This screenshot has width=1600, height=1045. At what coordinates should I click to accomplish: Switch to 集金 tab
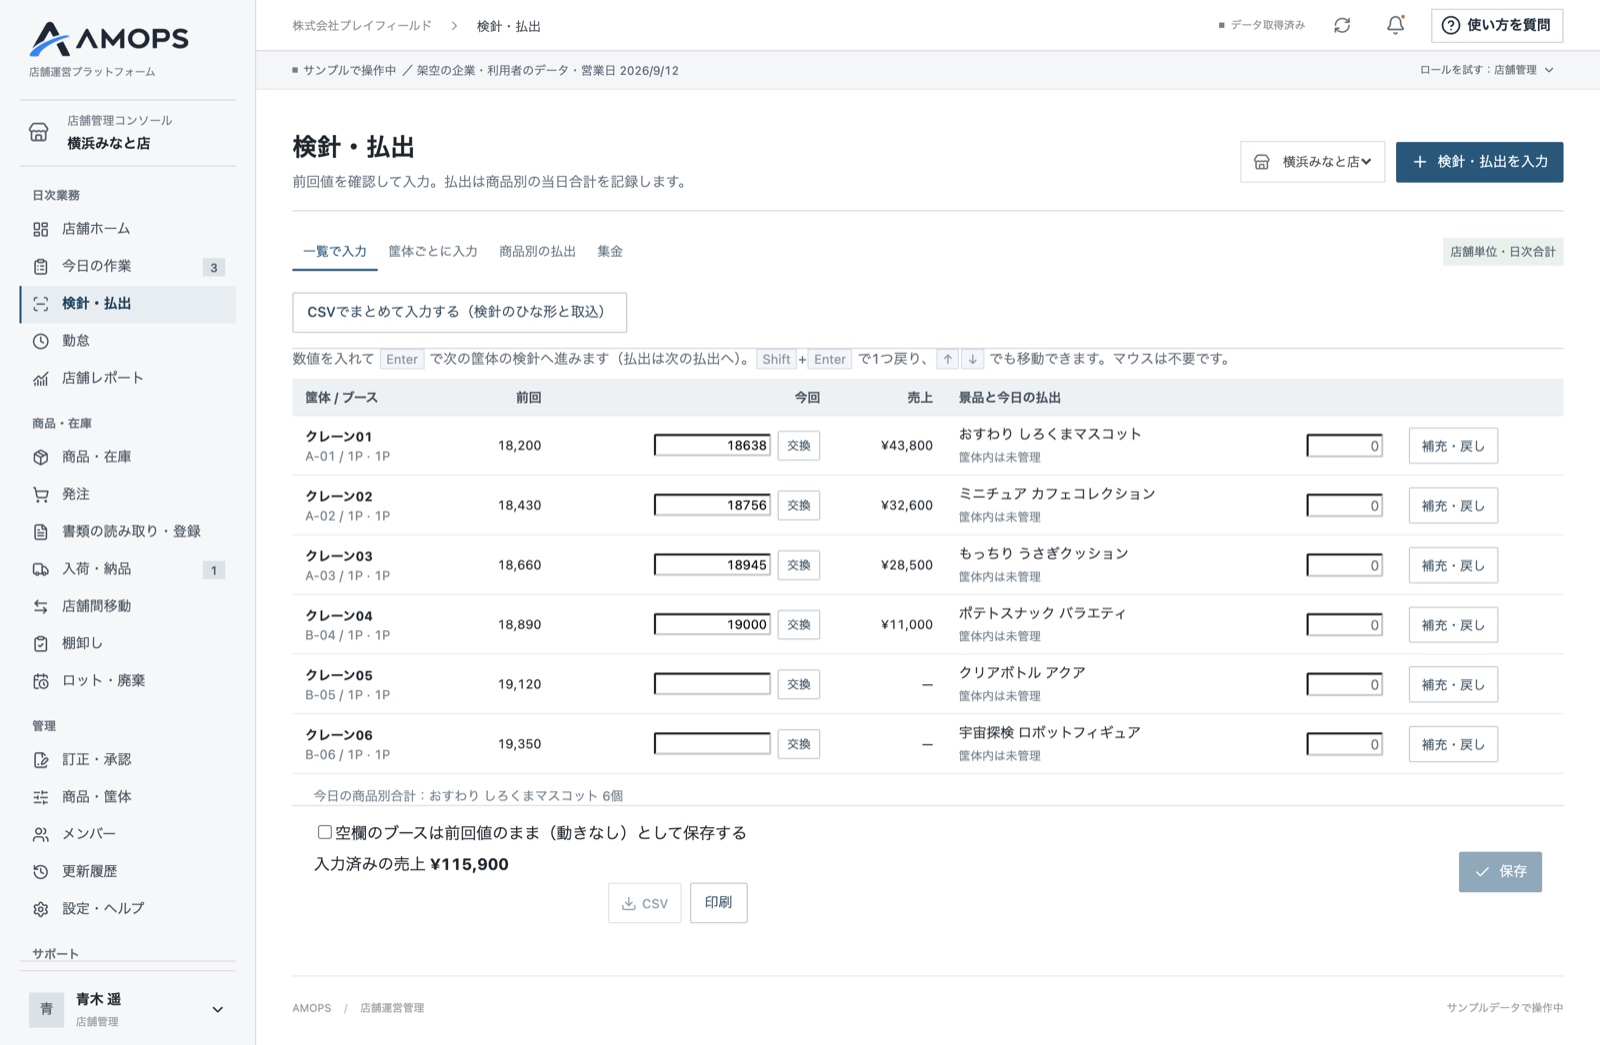tap(610, 252)
